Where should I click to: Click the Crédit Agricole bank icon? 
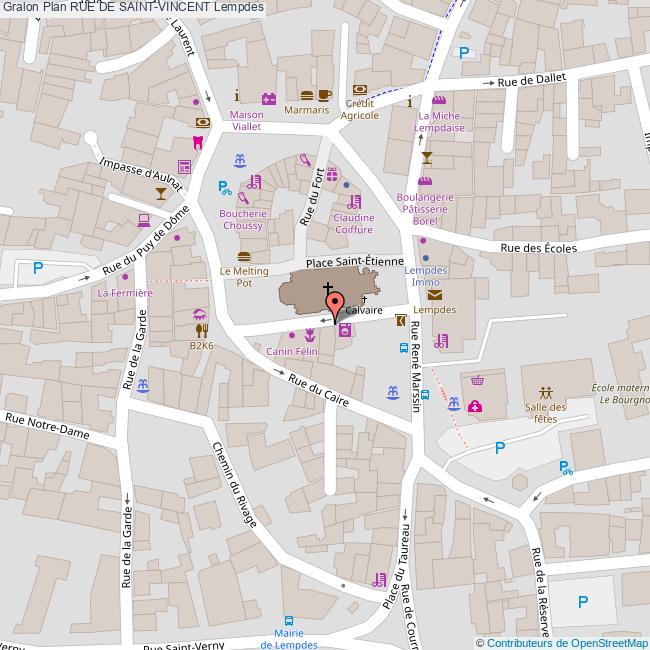tap(360, 89)
